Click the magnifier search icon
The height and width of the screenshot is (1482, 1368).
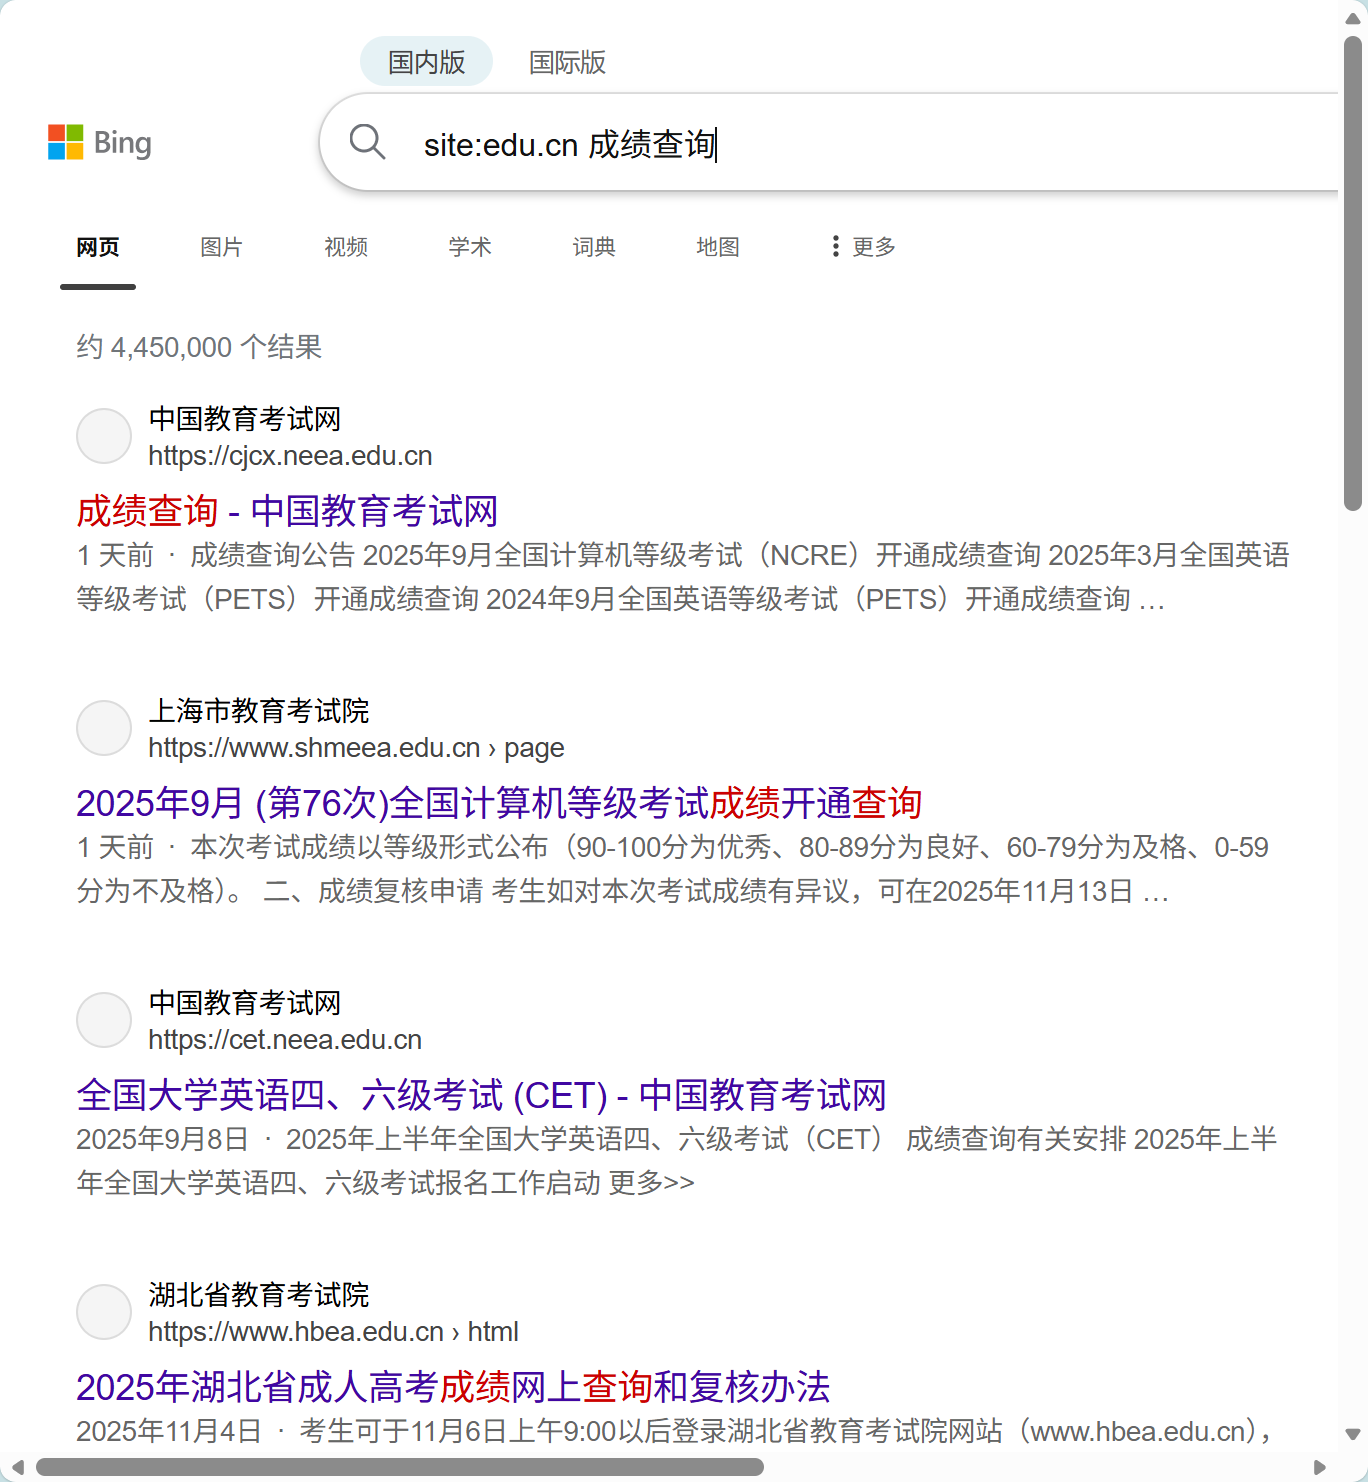tap(367, 142)
